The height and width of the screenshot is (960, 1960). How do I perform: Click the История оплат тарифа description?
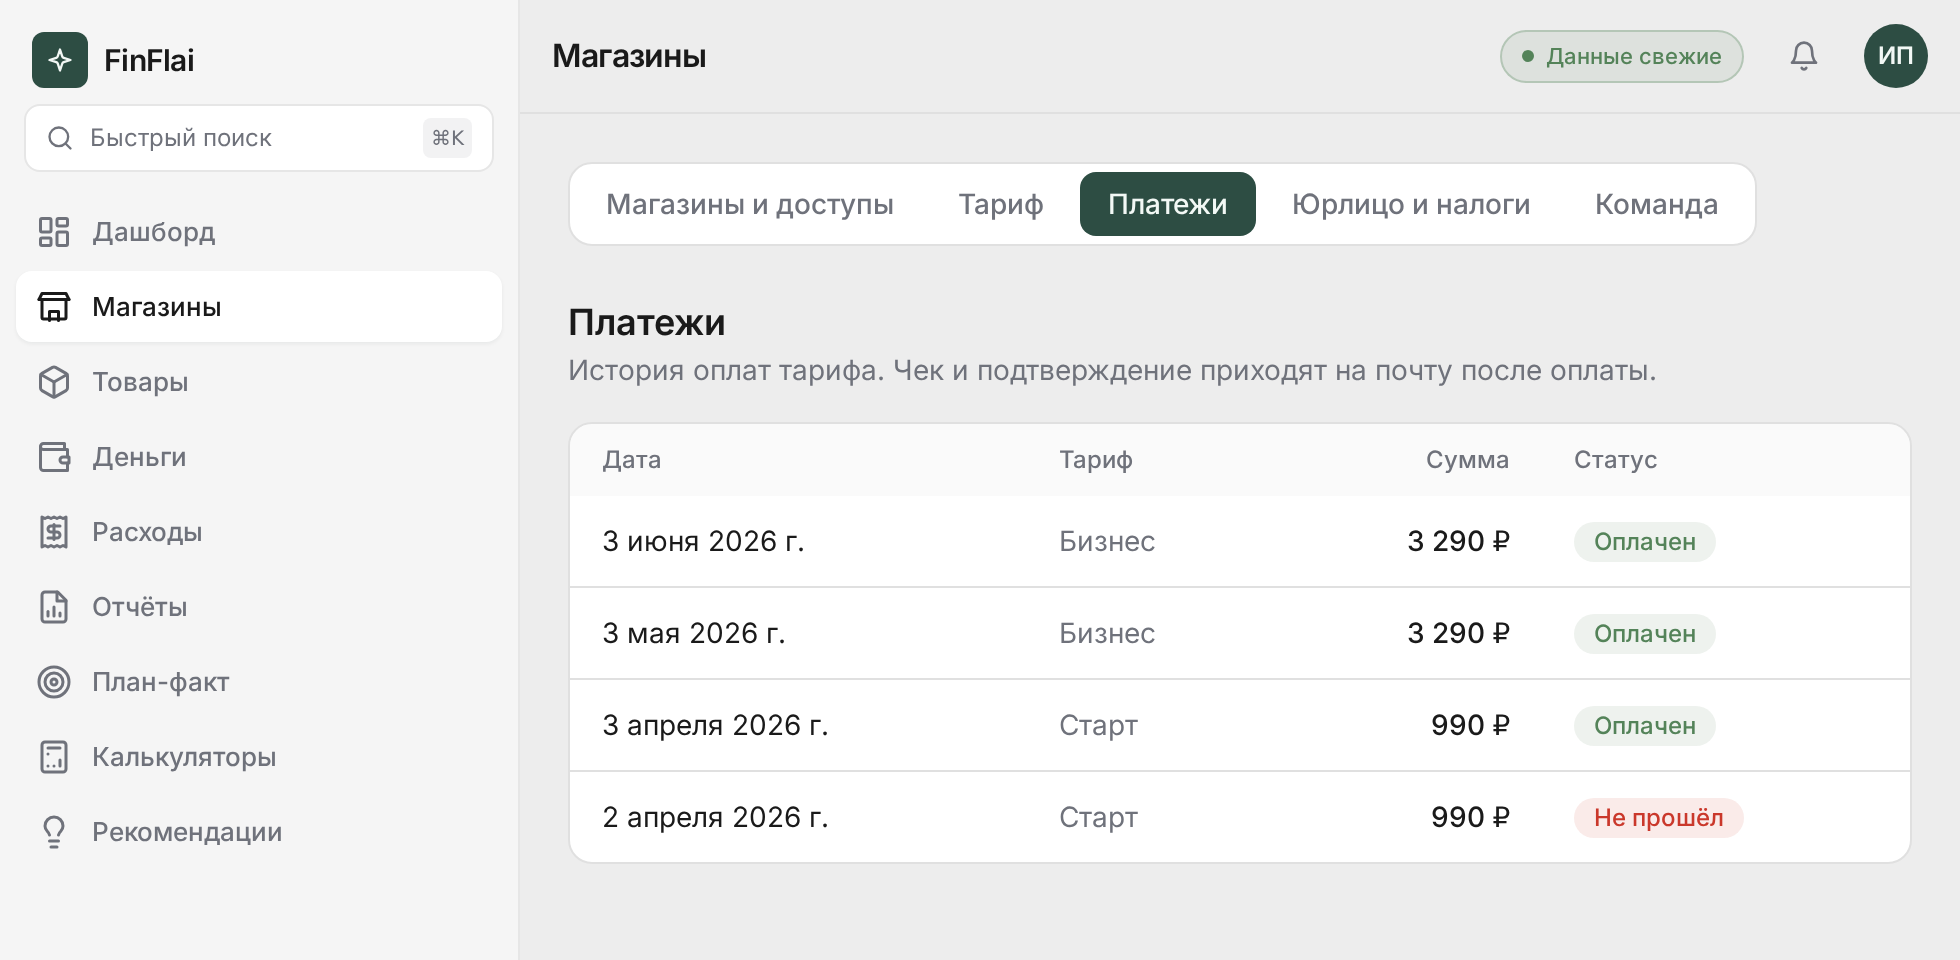(1112, 371)
